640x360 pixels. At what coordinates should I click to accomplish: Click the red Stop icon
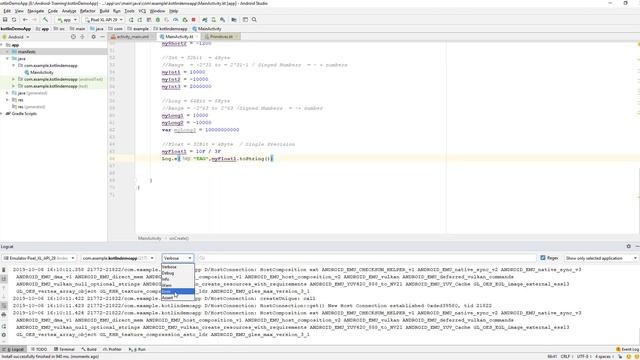coord(194,20)
